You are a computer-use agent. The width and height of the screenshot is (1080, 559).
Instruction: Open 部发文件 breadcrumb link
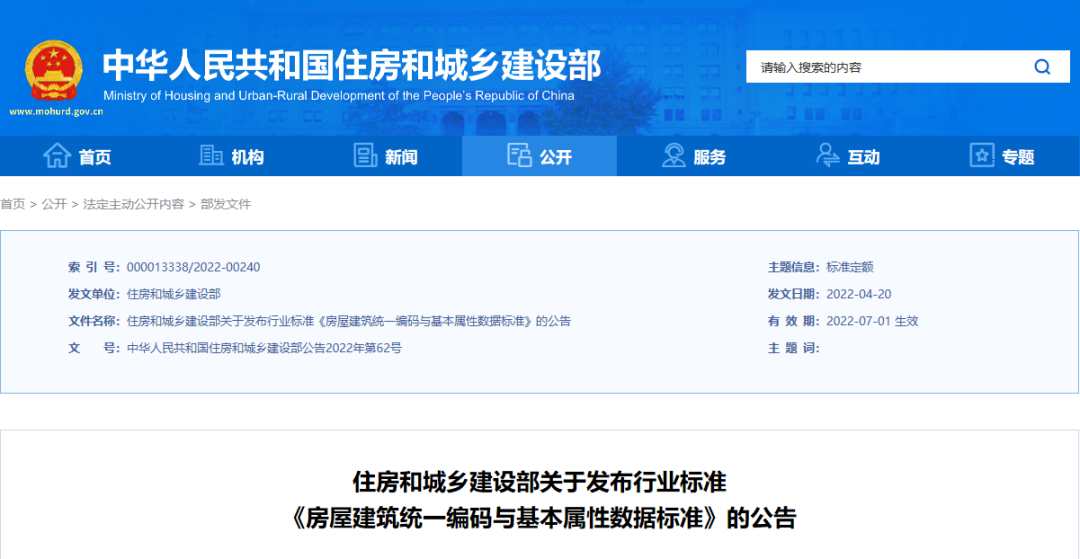click(225, 204)
